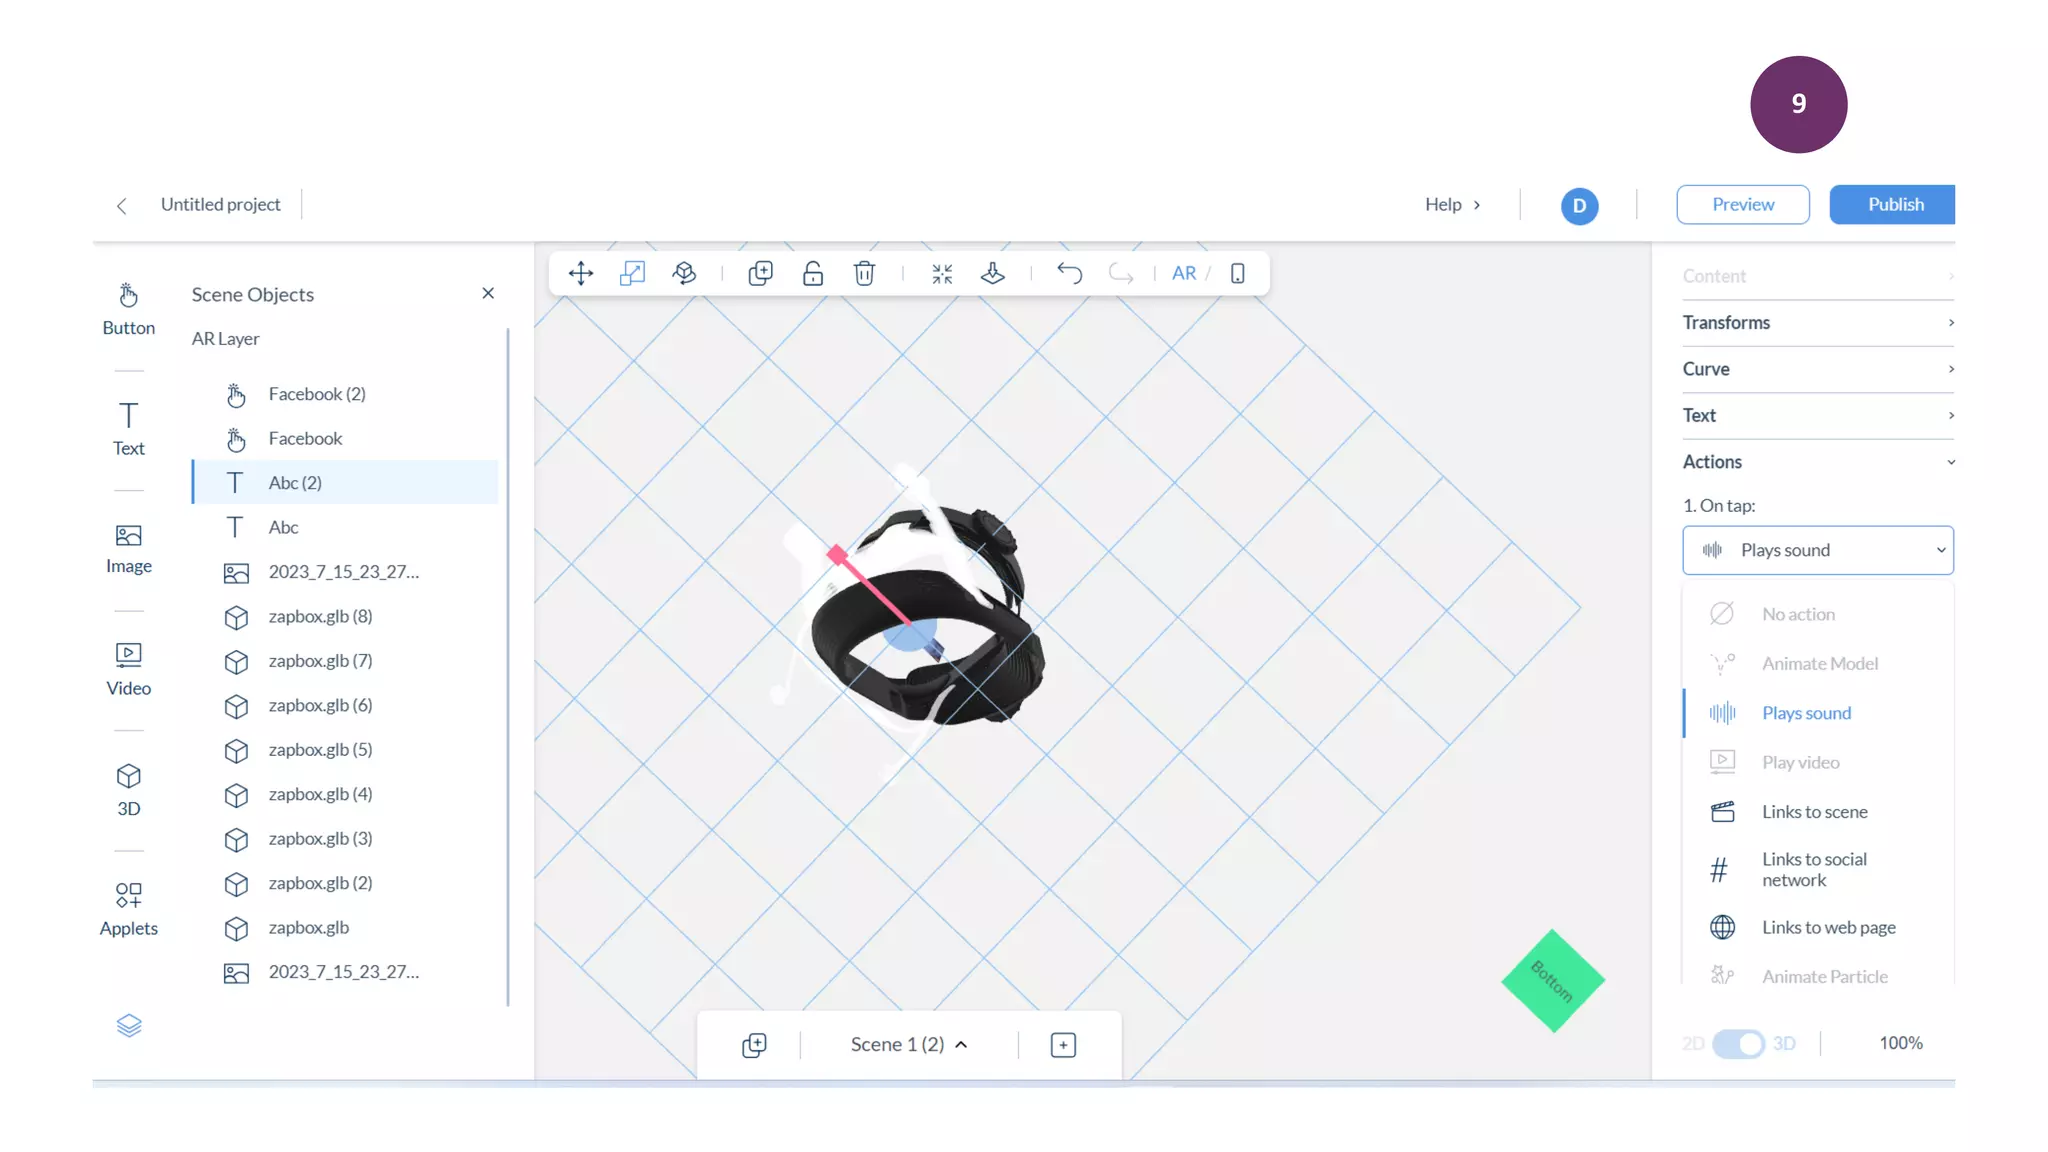Screen dimensions: 2048x1152
Task: Choose Links to scene action
Action: (1814, 812)
